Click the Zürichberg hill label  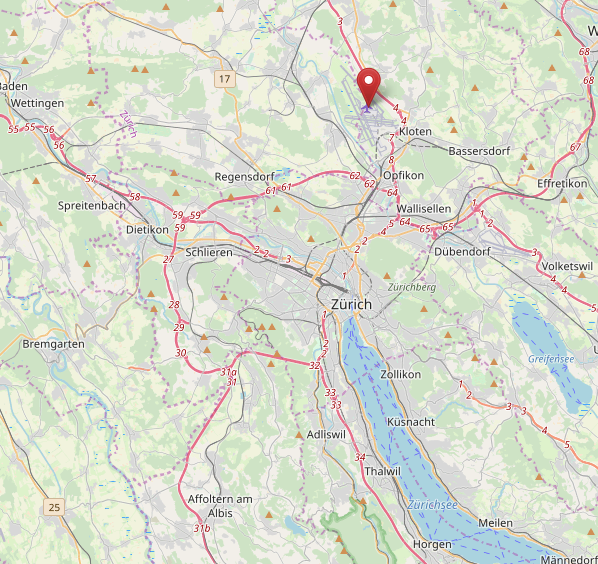tap(412, 287)
